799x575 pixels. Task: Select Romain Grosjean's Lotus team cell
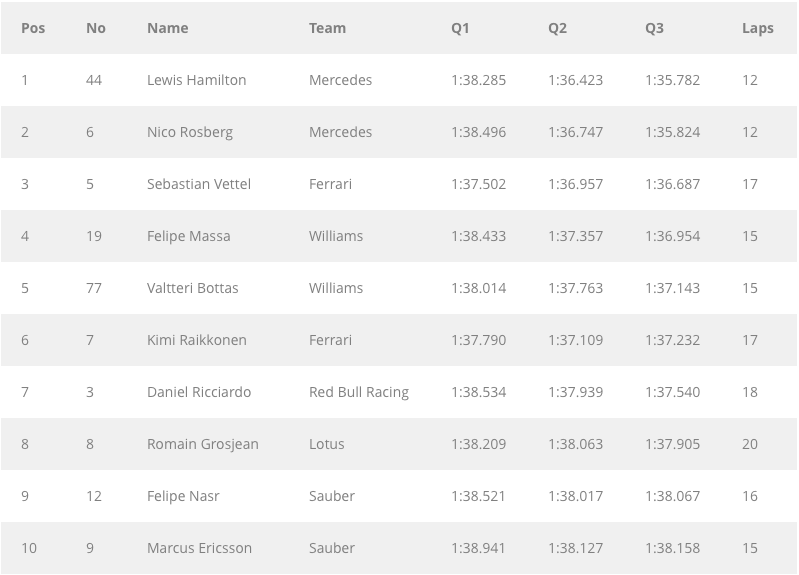click(327, 444)
